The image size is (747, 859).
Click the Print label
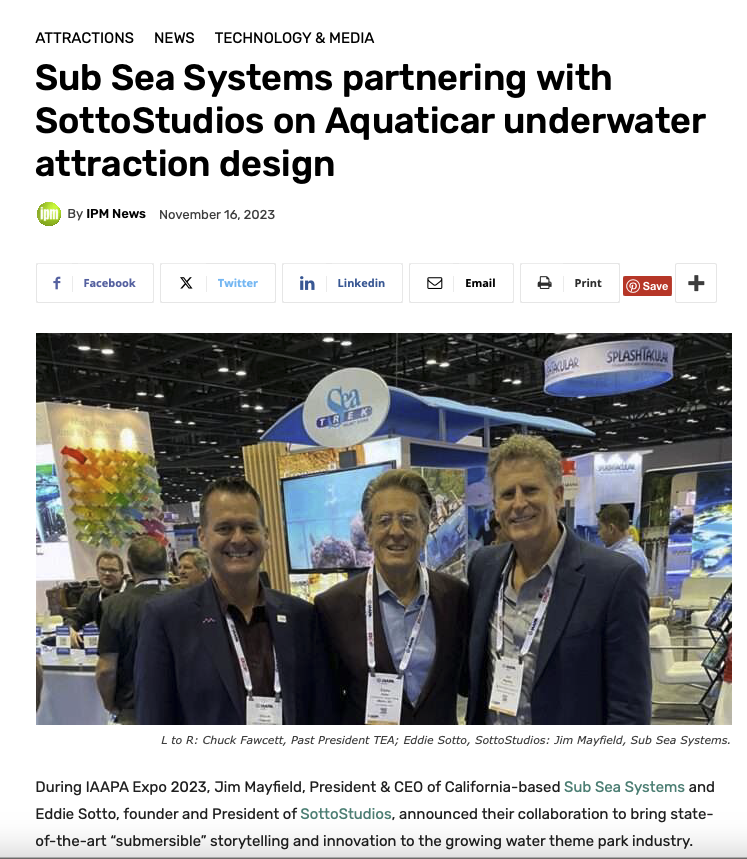tap(588, 283)
